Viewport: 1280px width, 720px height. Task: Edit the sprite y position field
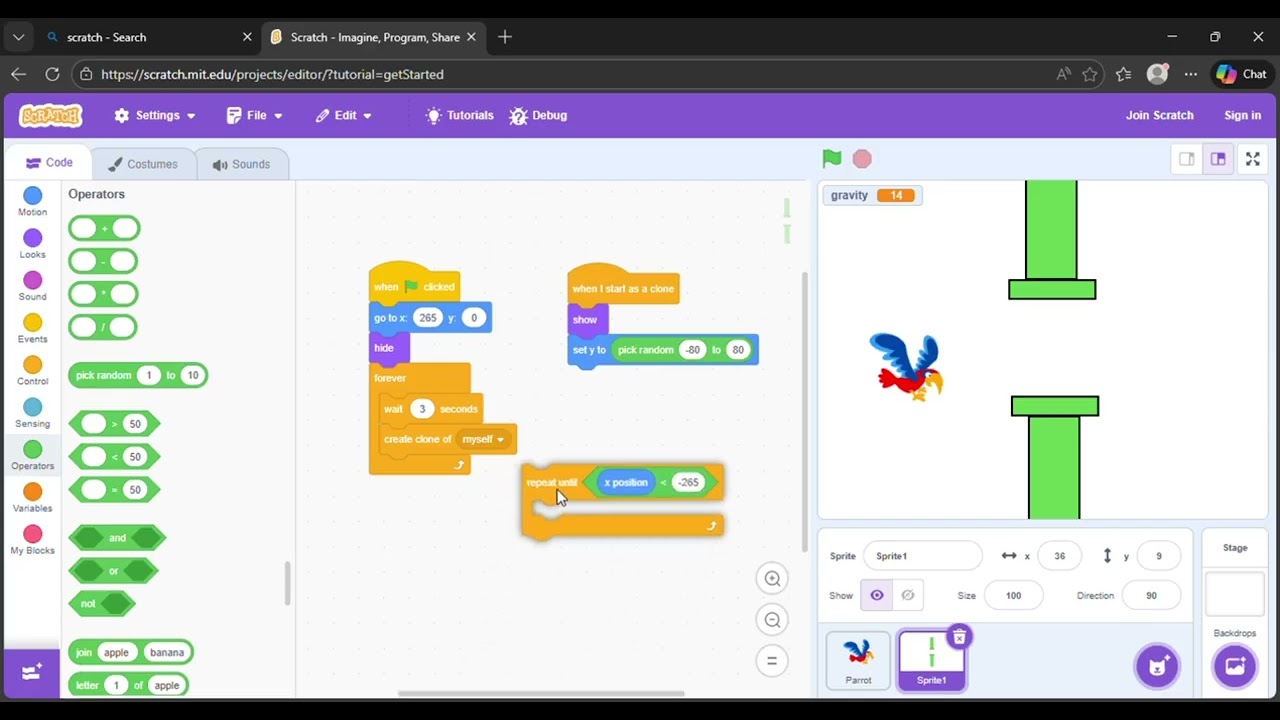point(1158,556)
